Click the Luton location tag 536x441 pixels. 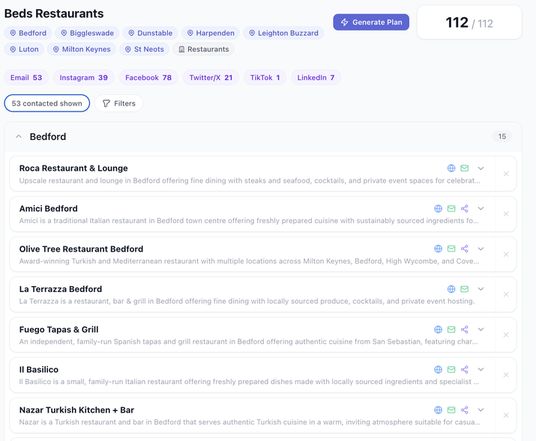pos(24,49)
